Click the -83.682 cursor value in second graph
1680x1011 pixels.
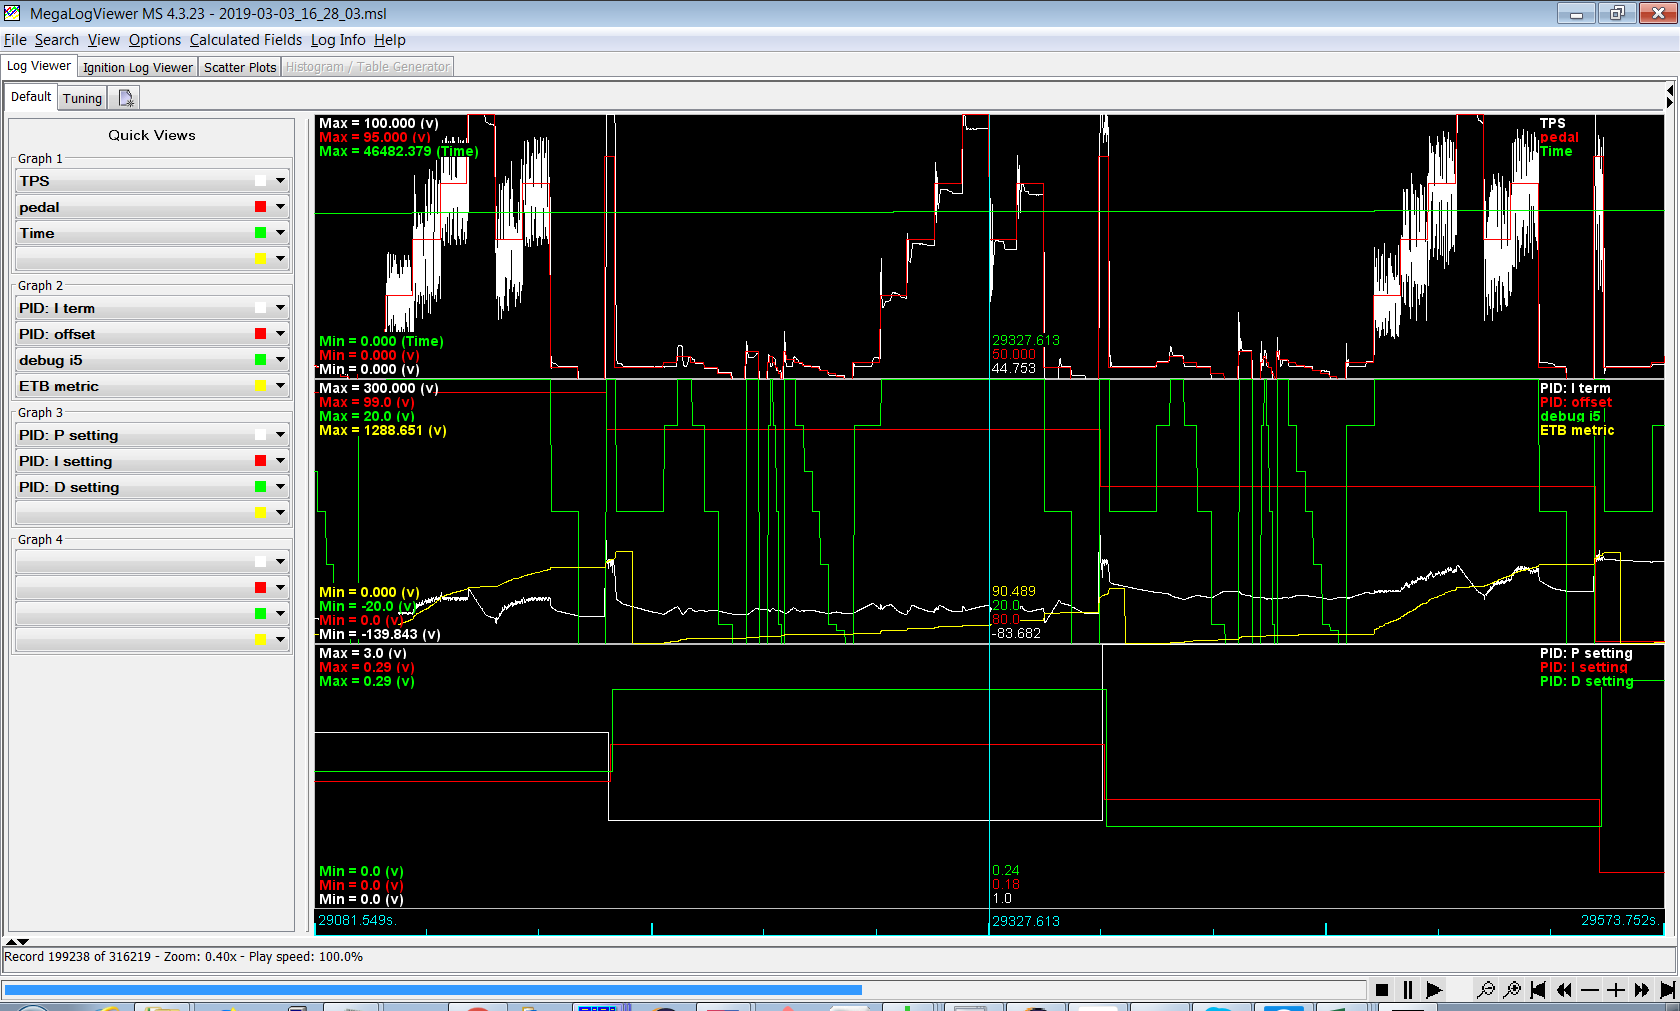coord(1016,633)
